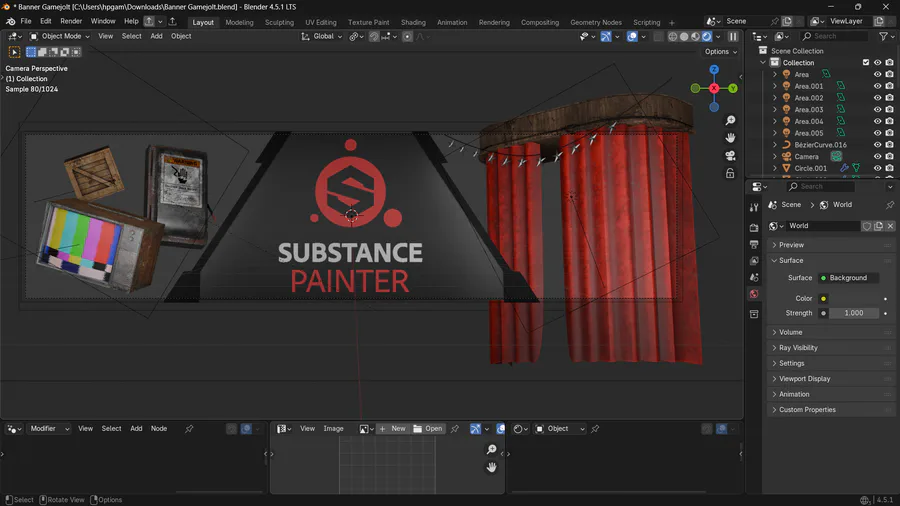The height and width of the screenshot is (506, 900).
Task: Open the Global transform orientation dropdown
Action: click(x=321, y=36)
